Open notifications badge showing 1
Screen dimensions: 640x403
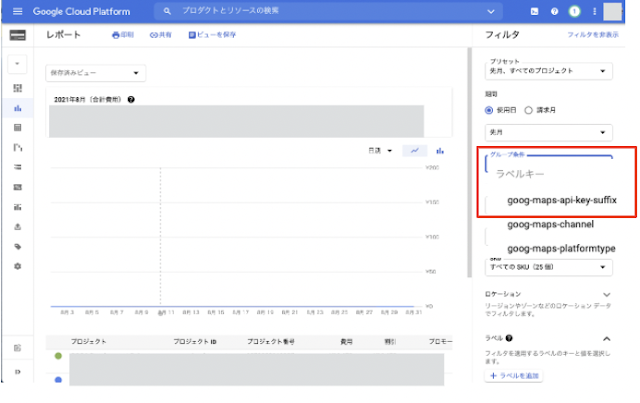pos(574,11)
